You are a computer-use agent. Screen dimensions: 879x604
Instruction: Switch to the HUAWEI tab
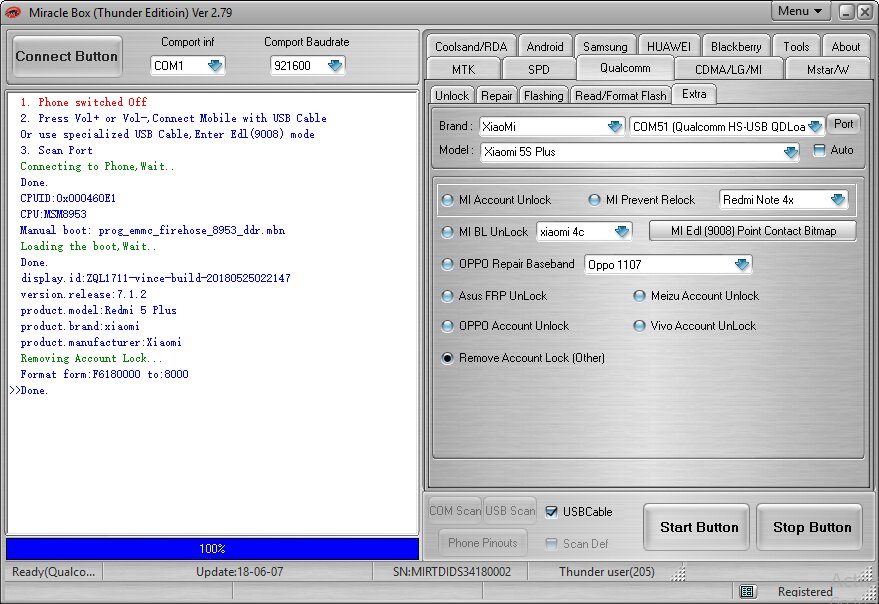coord(669,47)
